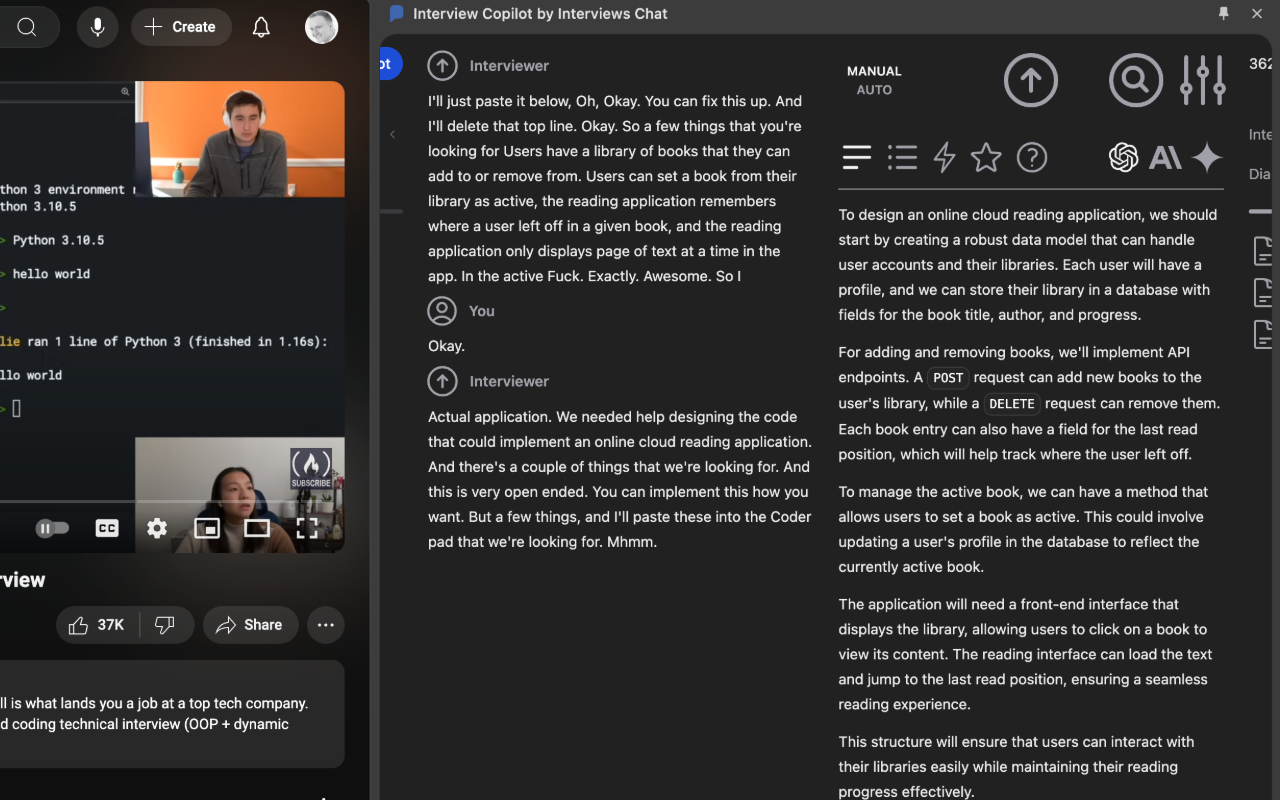Click the large upload arrow icon
Viewport: 1280px width, 800px height.
(1030, 80)
